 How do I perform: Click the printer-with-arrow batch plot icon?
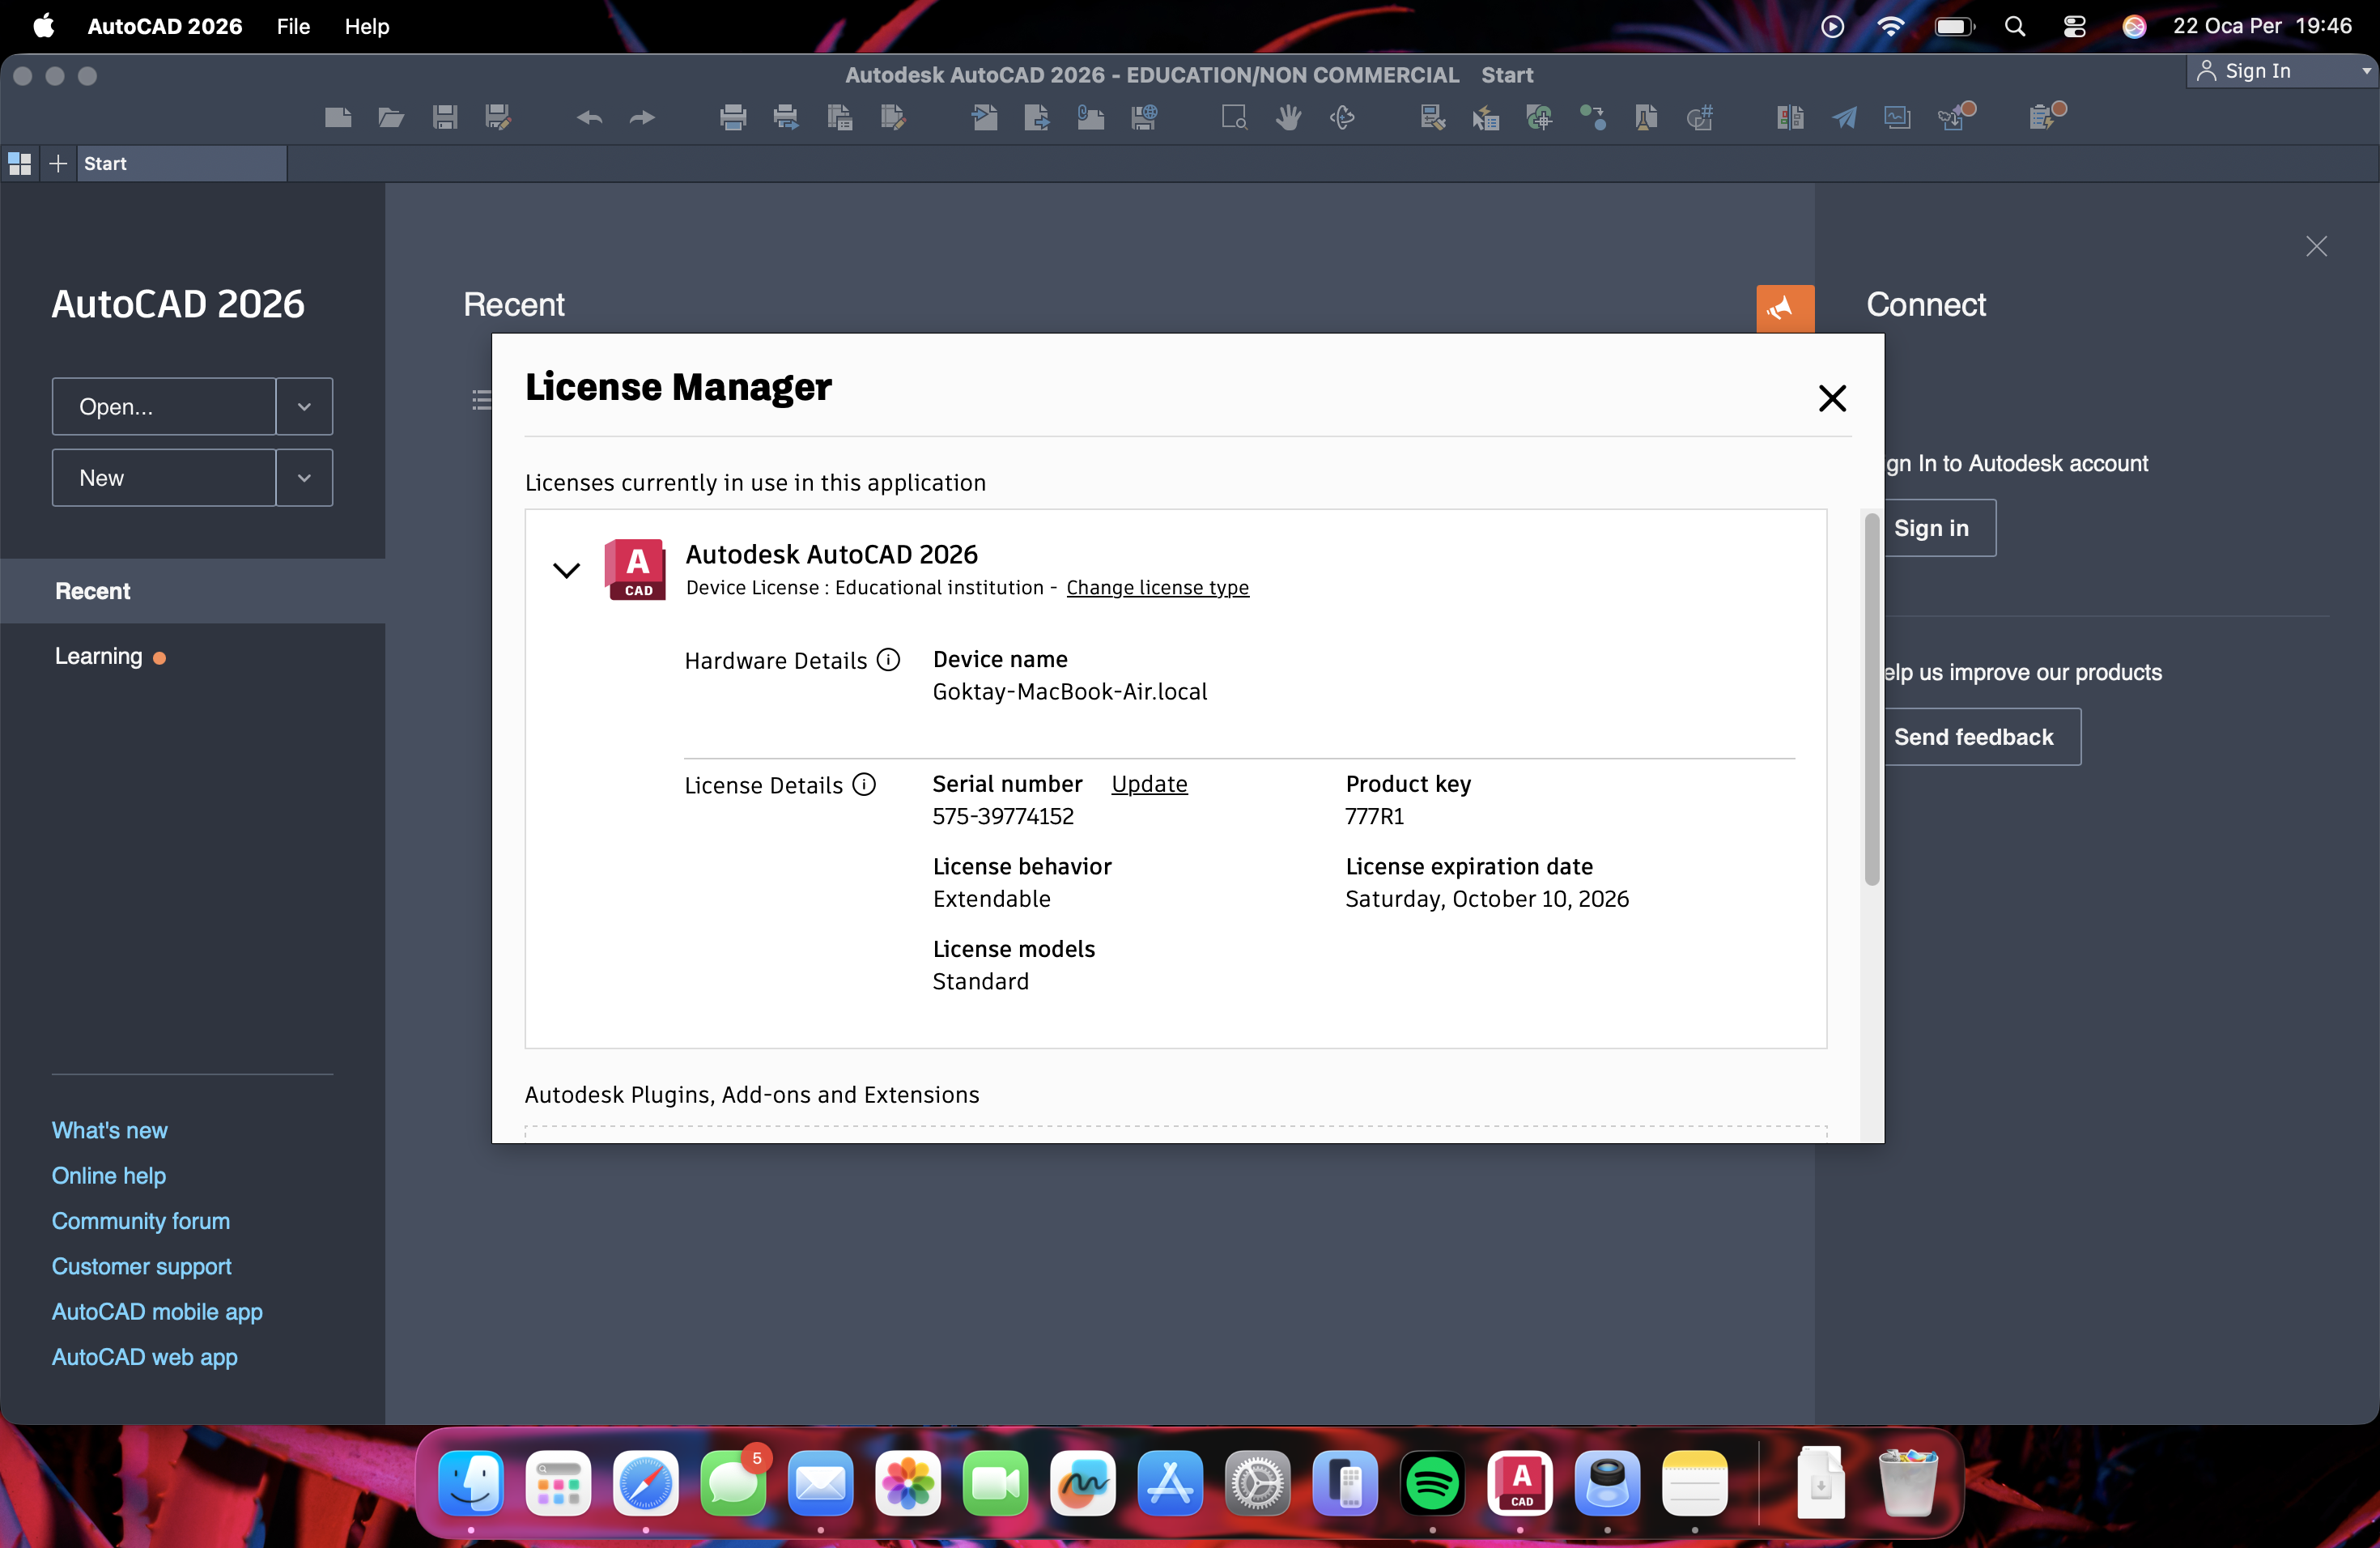coord(786,118)
